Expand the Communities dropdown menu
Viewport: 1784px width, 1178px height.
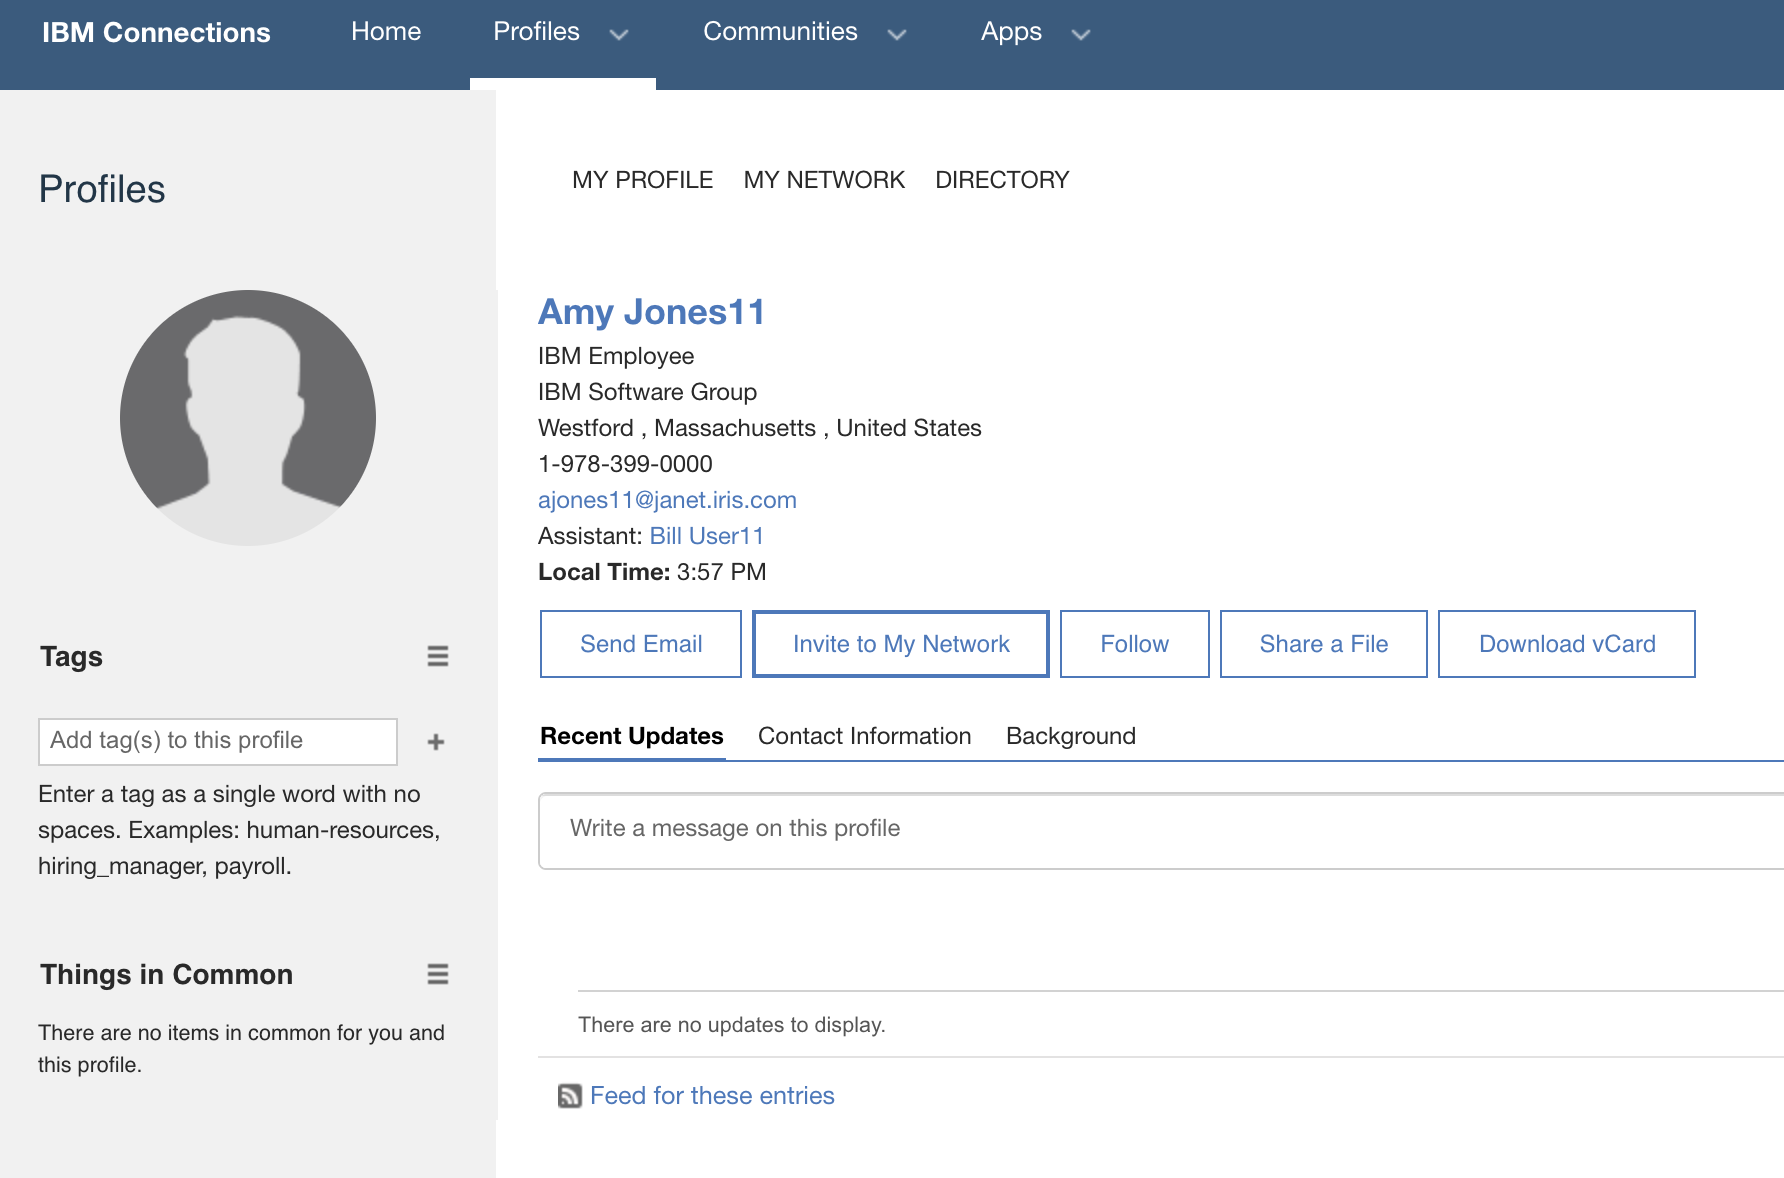(x=897, y=35)
